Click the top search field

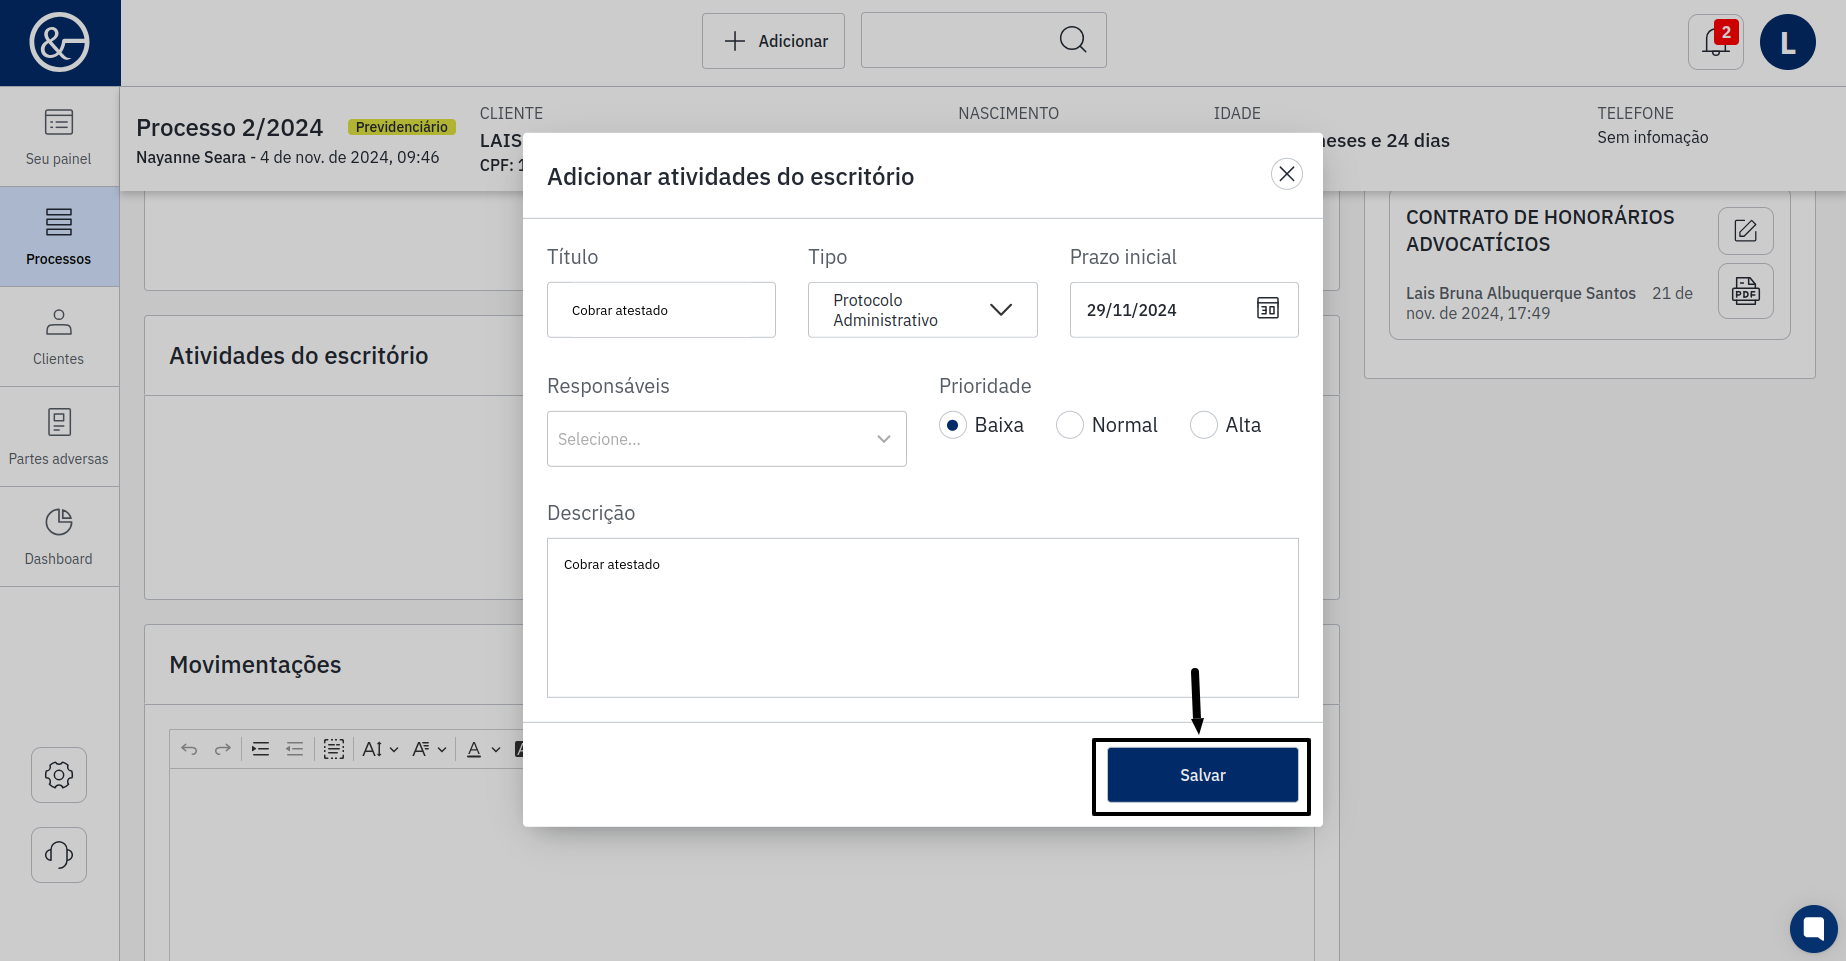983,40
